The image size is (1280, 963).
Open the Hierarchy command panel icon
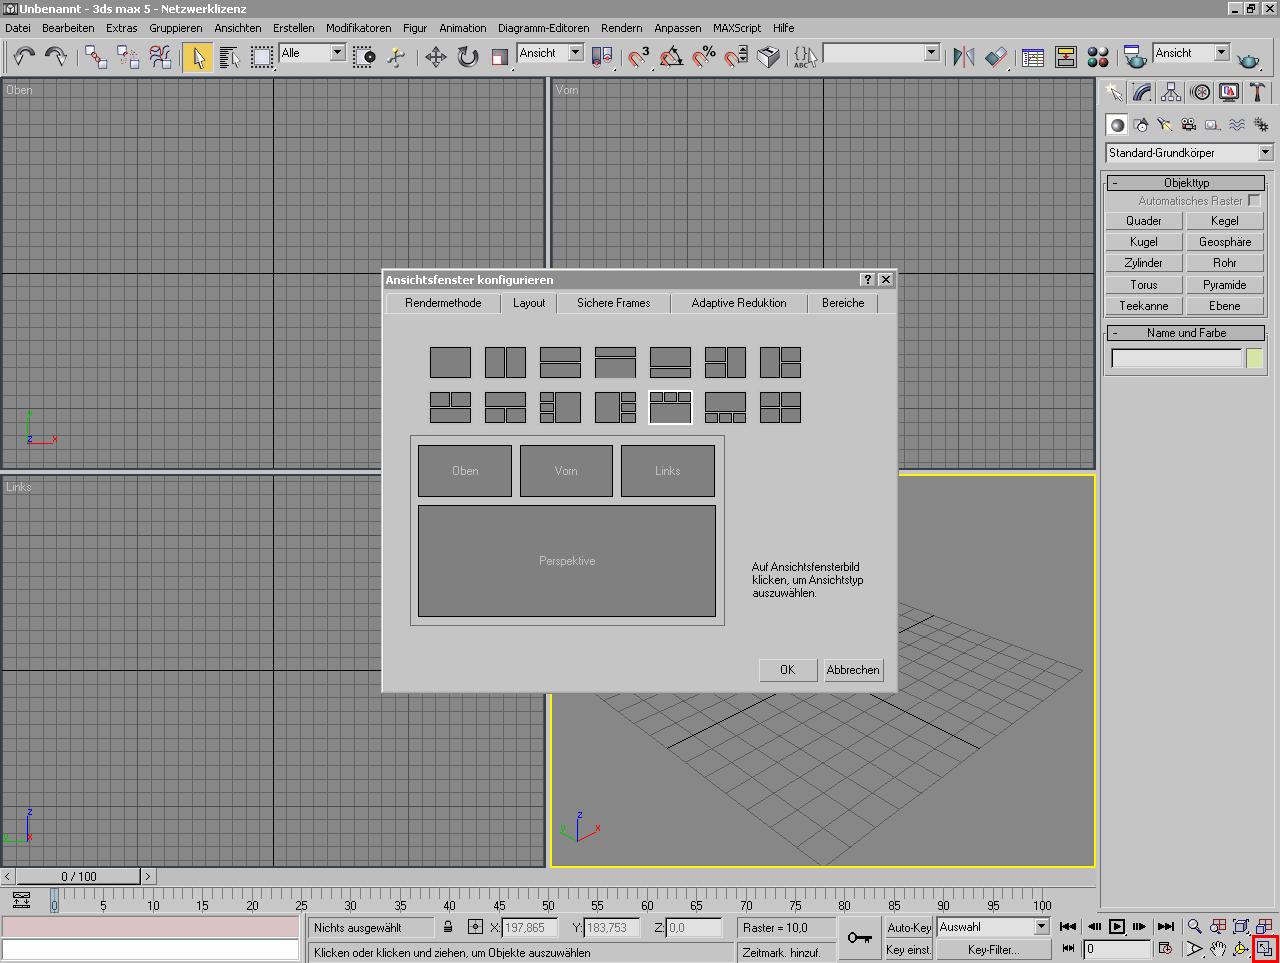click(x=1171, y=93)
